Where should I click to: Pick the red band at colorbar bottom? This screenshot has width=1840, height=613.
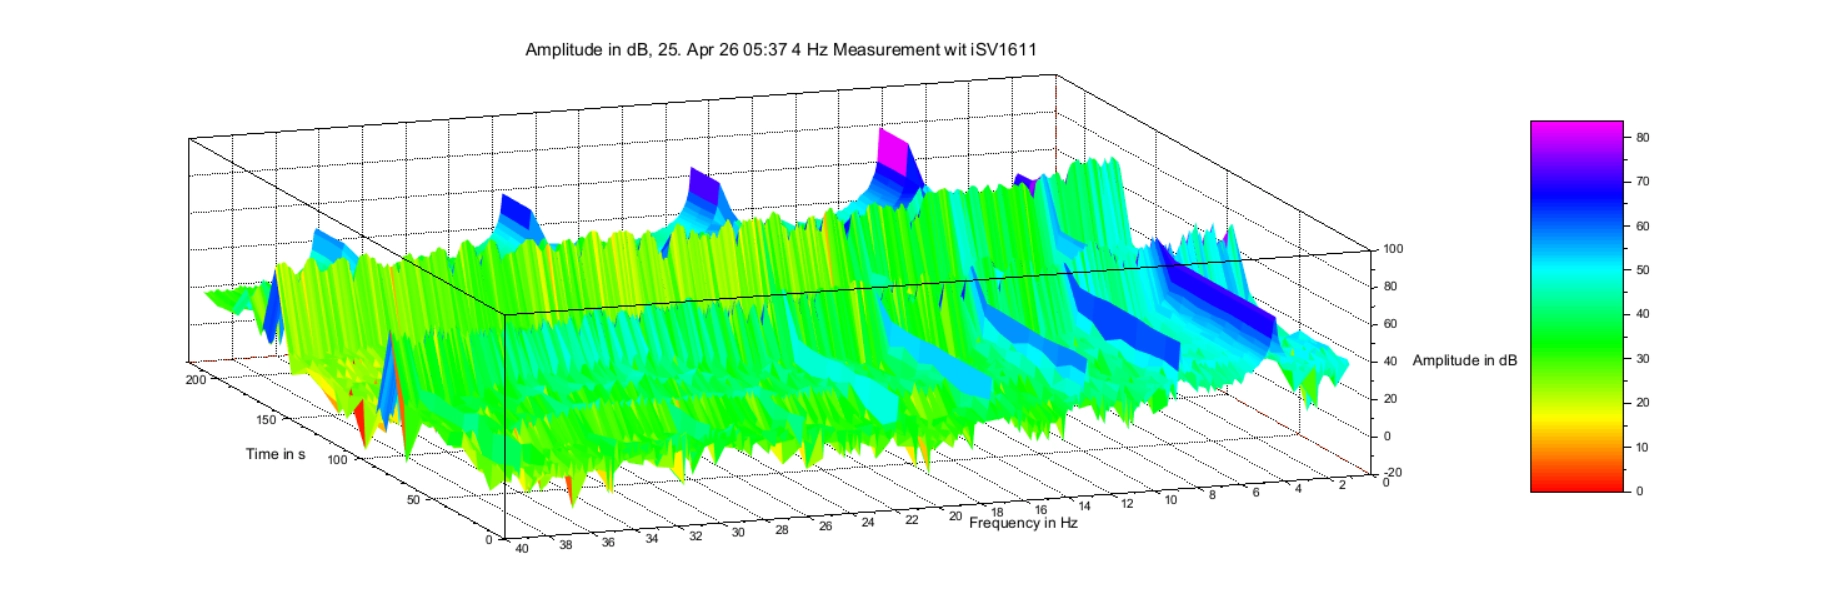pos(1576,484)
